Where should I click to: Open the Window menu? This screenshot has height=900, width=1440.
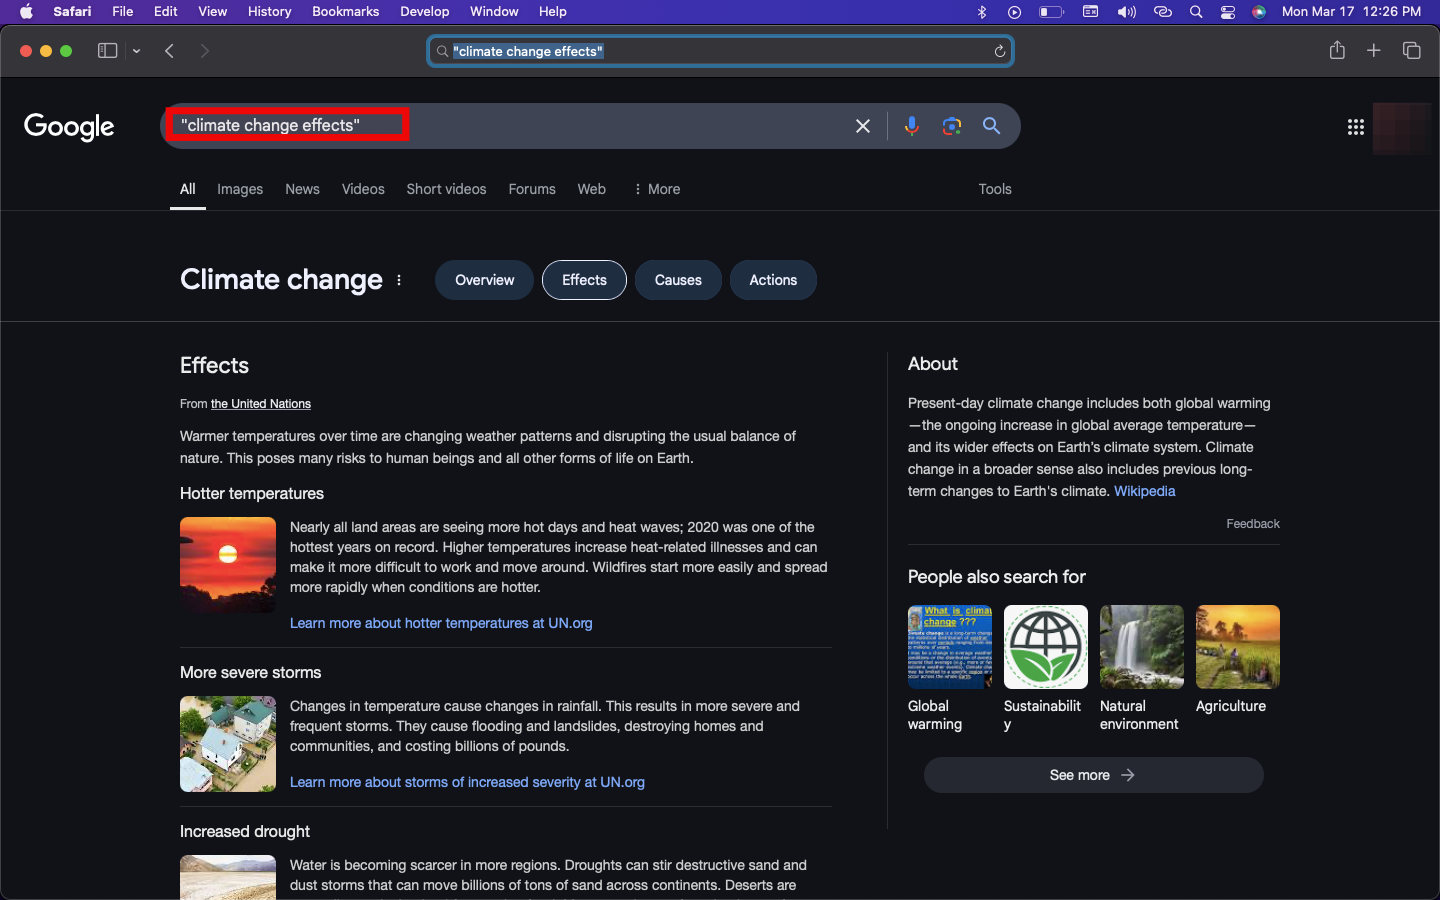(x=494, y=12)
